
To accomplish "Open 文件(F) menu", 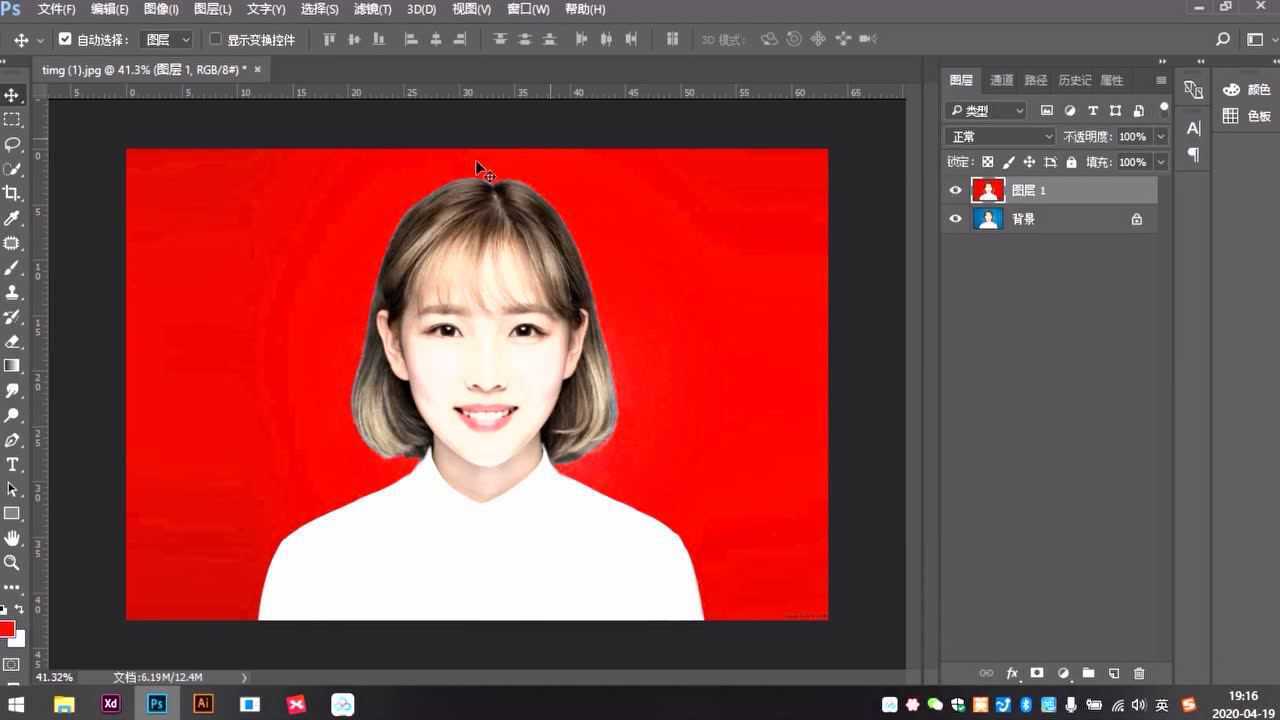I will (x=56, y=9).
